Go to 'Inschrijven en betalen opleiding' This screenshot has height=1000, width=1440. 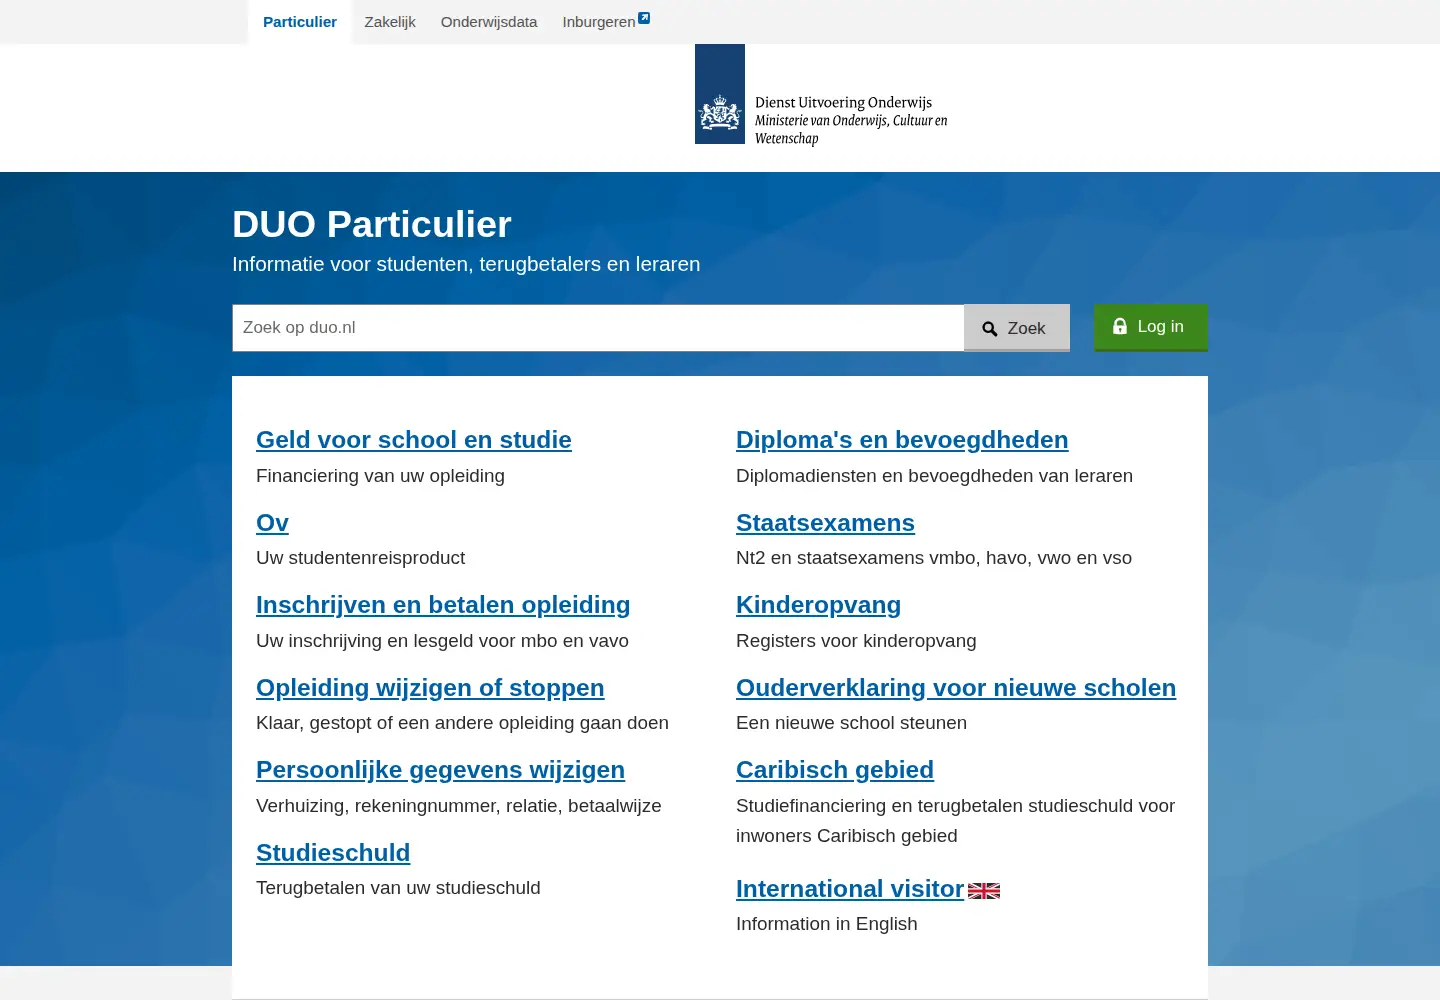[443, 605]
